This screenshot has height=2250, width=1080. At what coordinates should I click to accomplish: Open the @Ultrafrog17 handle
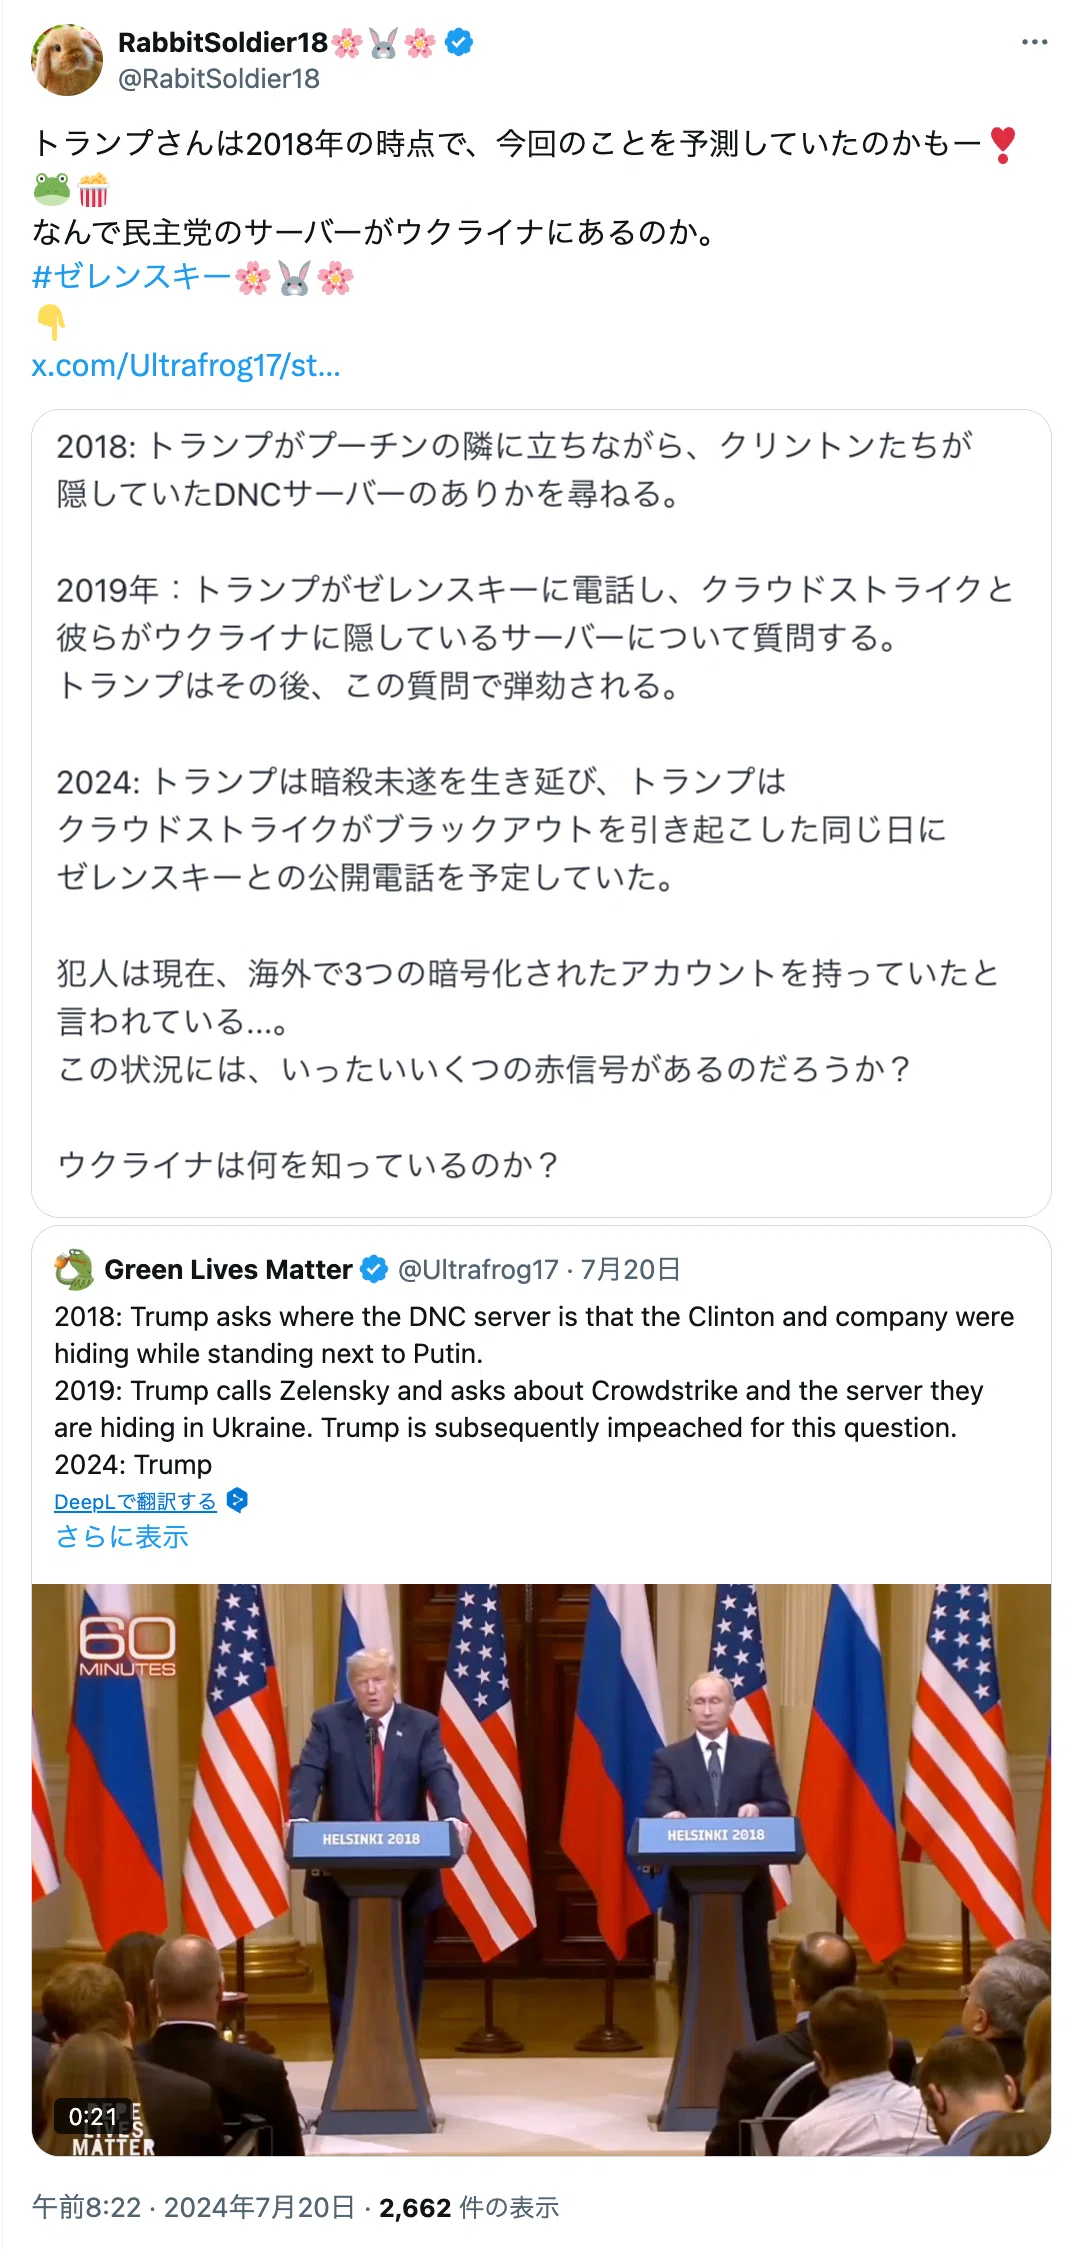pos(478,1269)
